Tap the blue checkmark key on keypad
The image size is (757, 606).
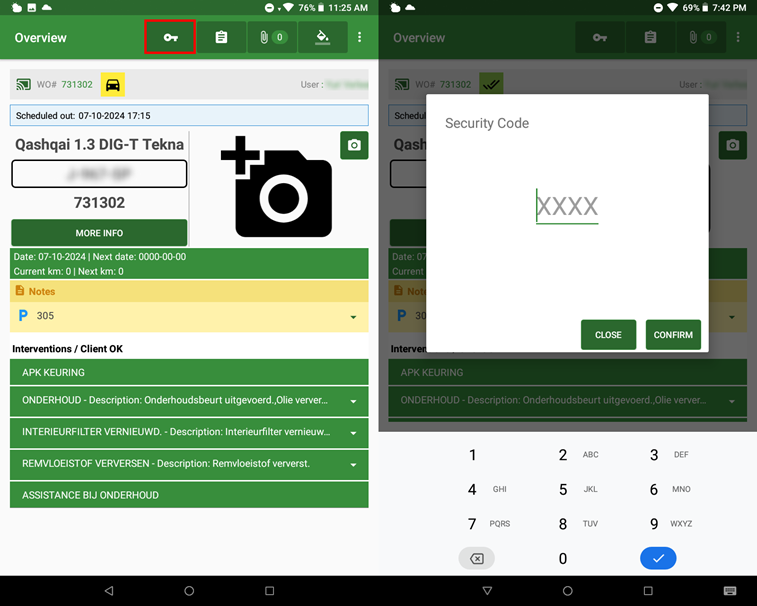[x=658, y=558]
